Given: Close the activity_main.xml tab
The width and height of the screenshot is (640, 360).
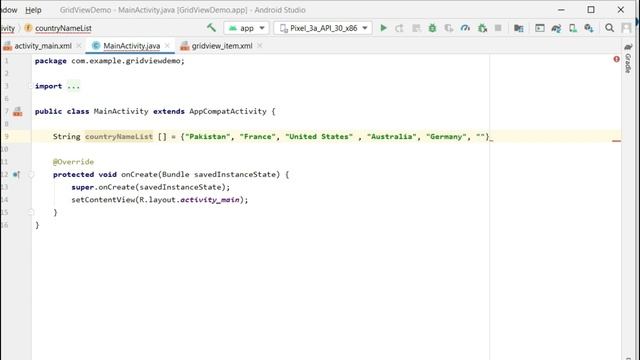Looking at the screenshot, I should pyautogui.click(x=79, y=46).
